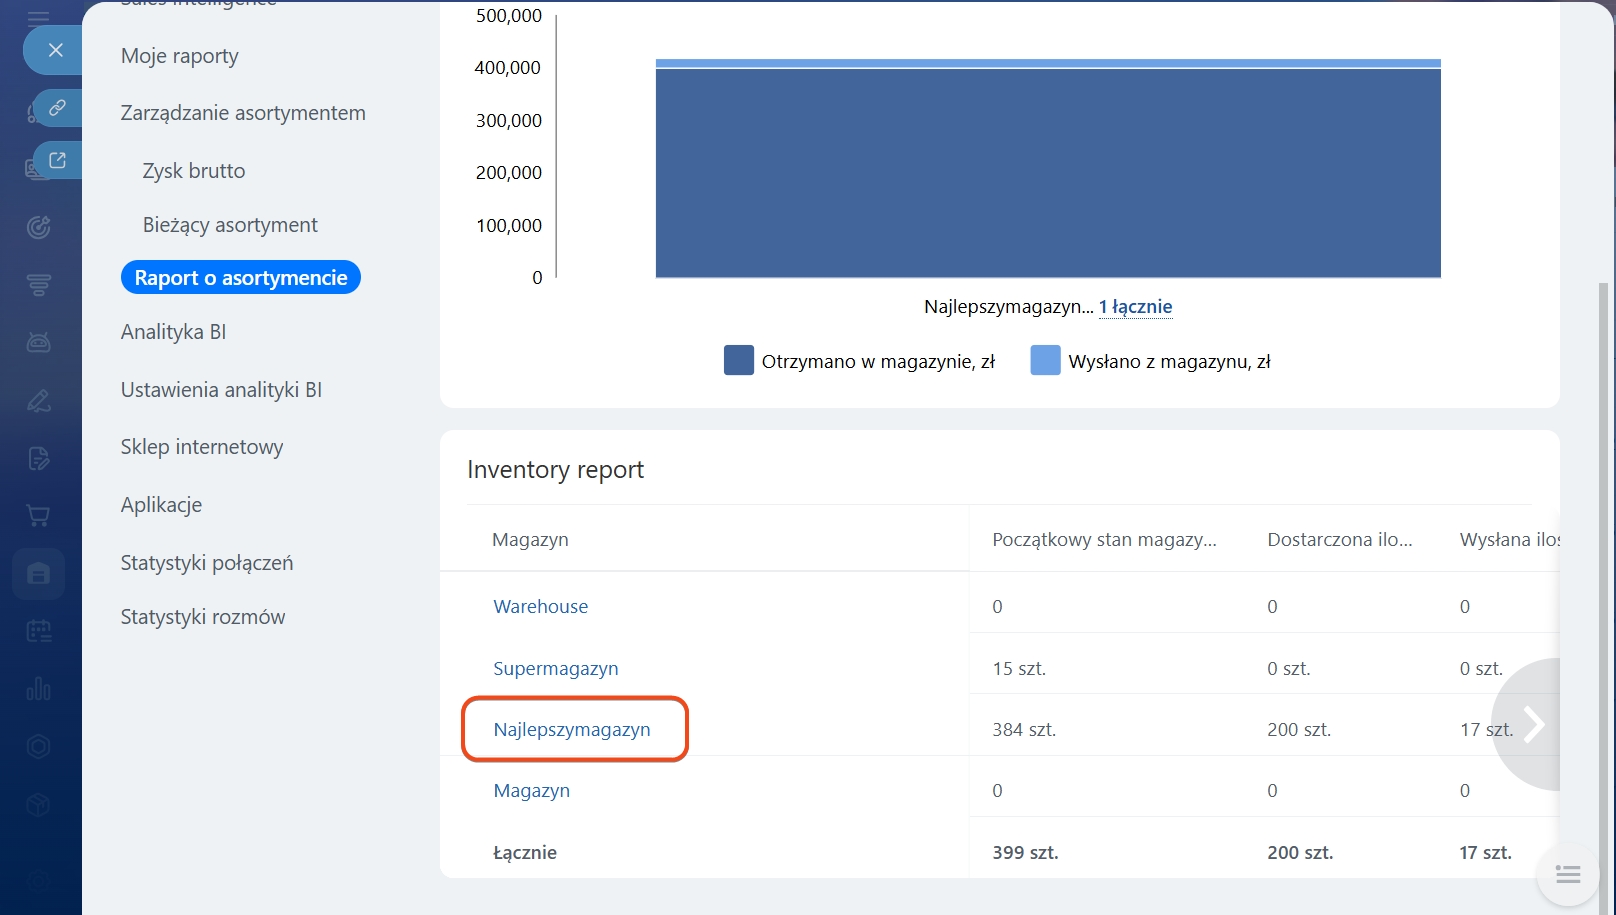1616x915 pixels.
Task: Open the Supermagazyn warehouse link
Action: 556,669
